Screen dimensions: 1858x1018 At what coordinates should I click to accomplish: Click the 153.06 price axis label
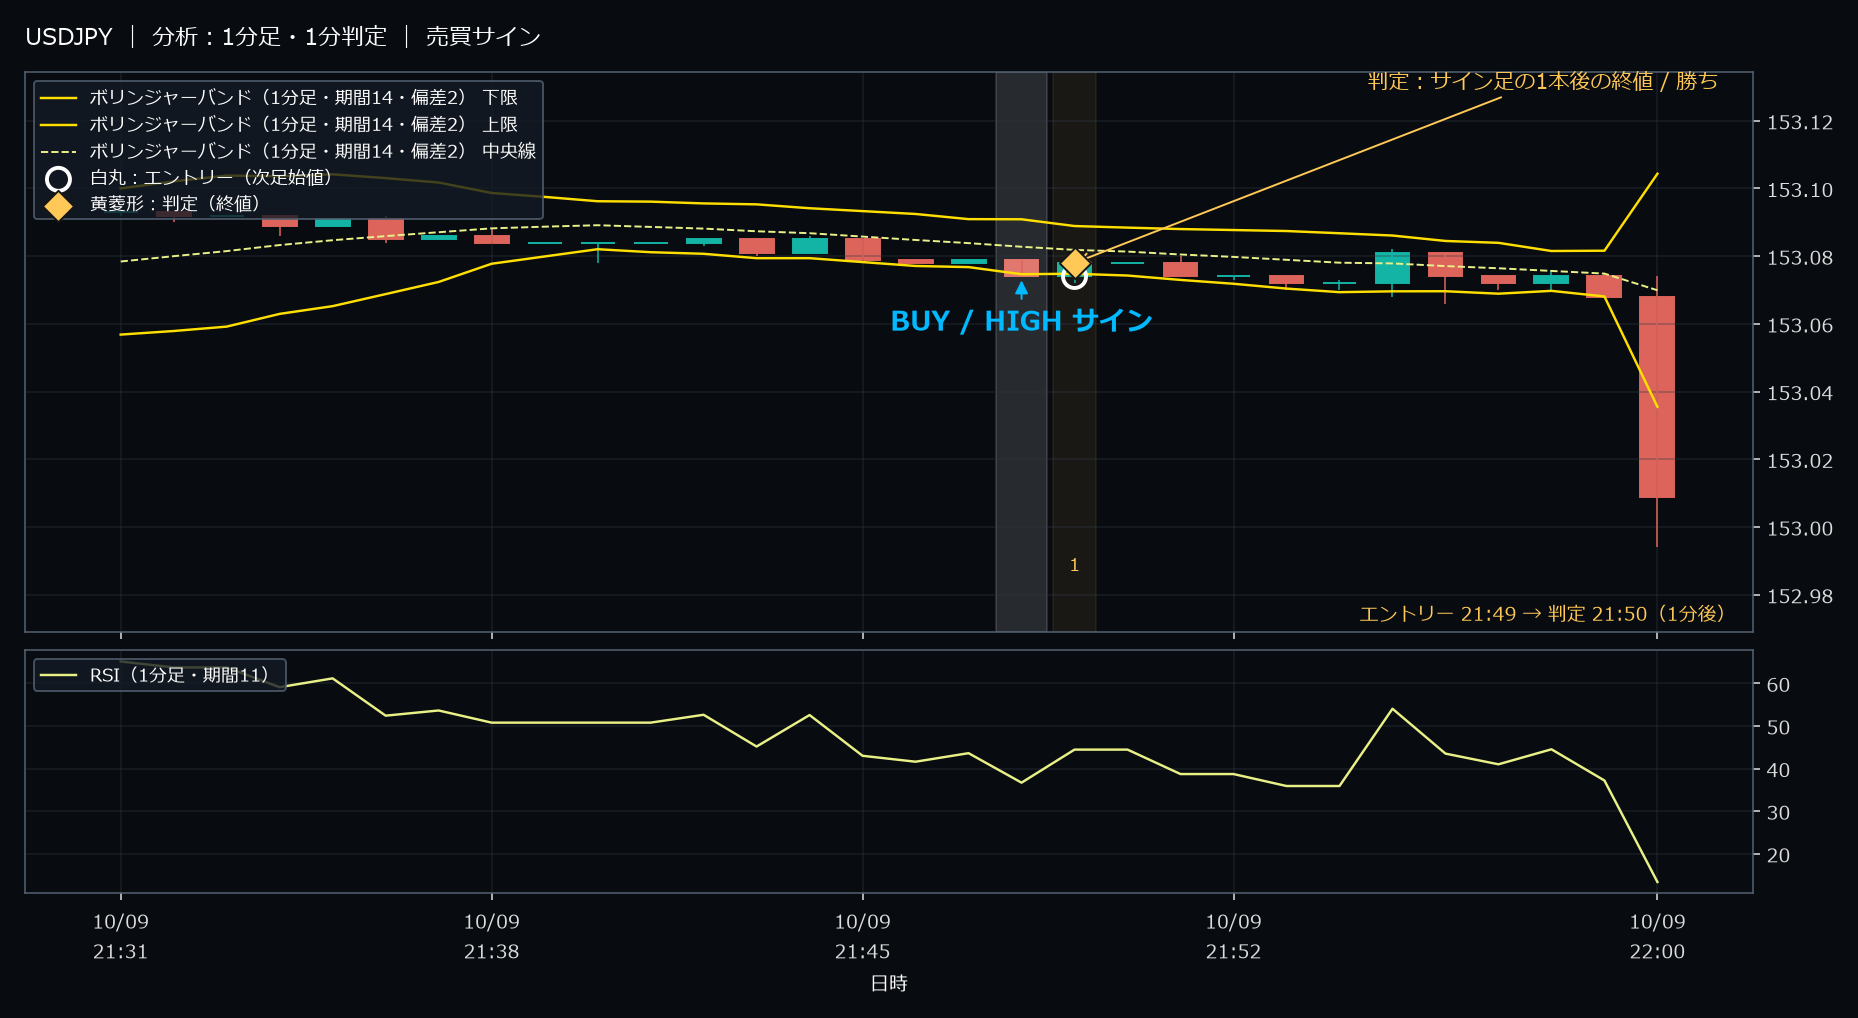point(1800,326)
